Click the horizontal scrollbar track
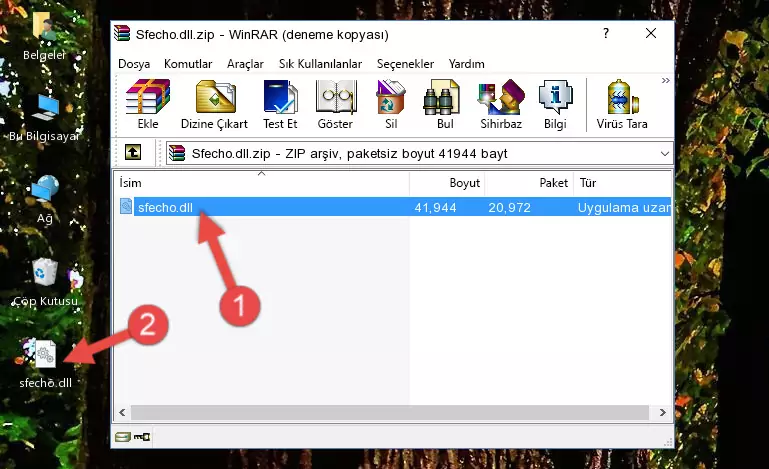This screenshot has height=469, width=769. 390,413
